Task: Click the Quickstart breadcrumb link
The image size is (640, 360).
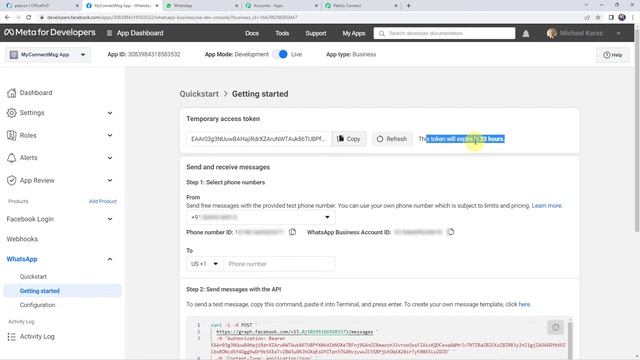Action: 199,94
